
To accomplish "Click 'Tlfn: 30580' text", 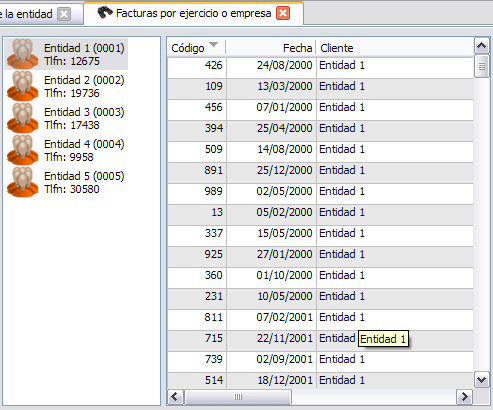I will pyautogui.click(x=72, y=189).
